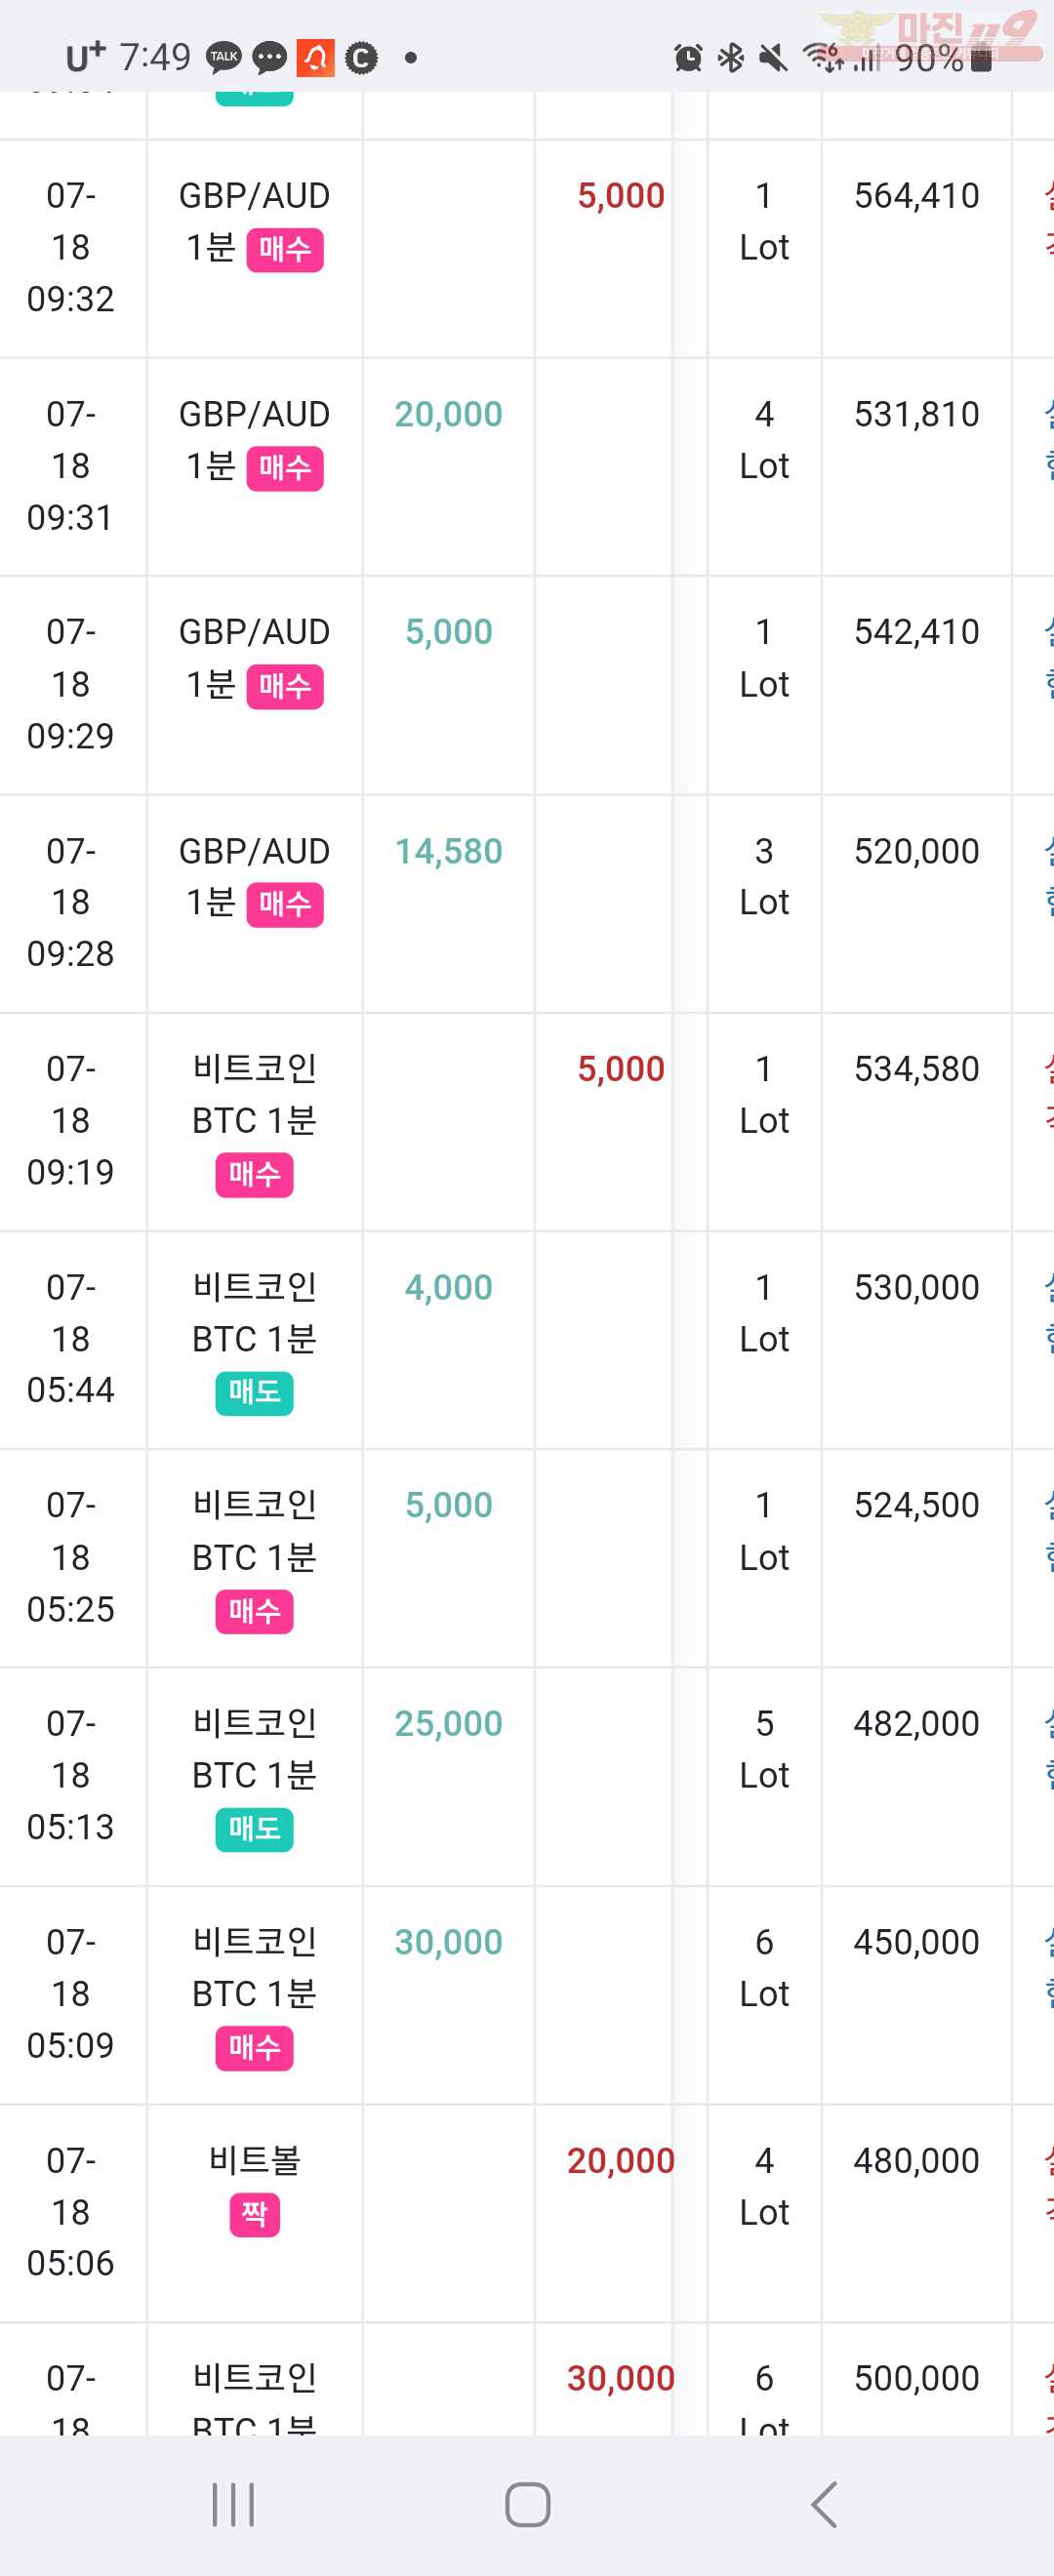
Task: Tap the Android home button
Action: tap(527, 2504)
